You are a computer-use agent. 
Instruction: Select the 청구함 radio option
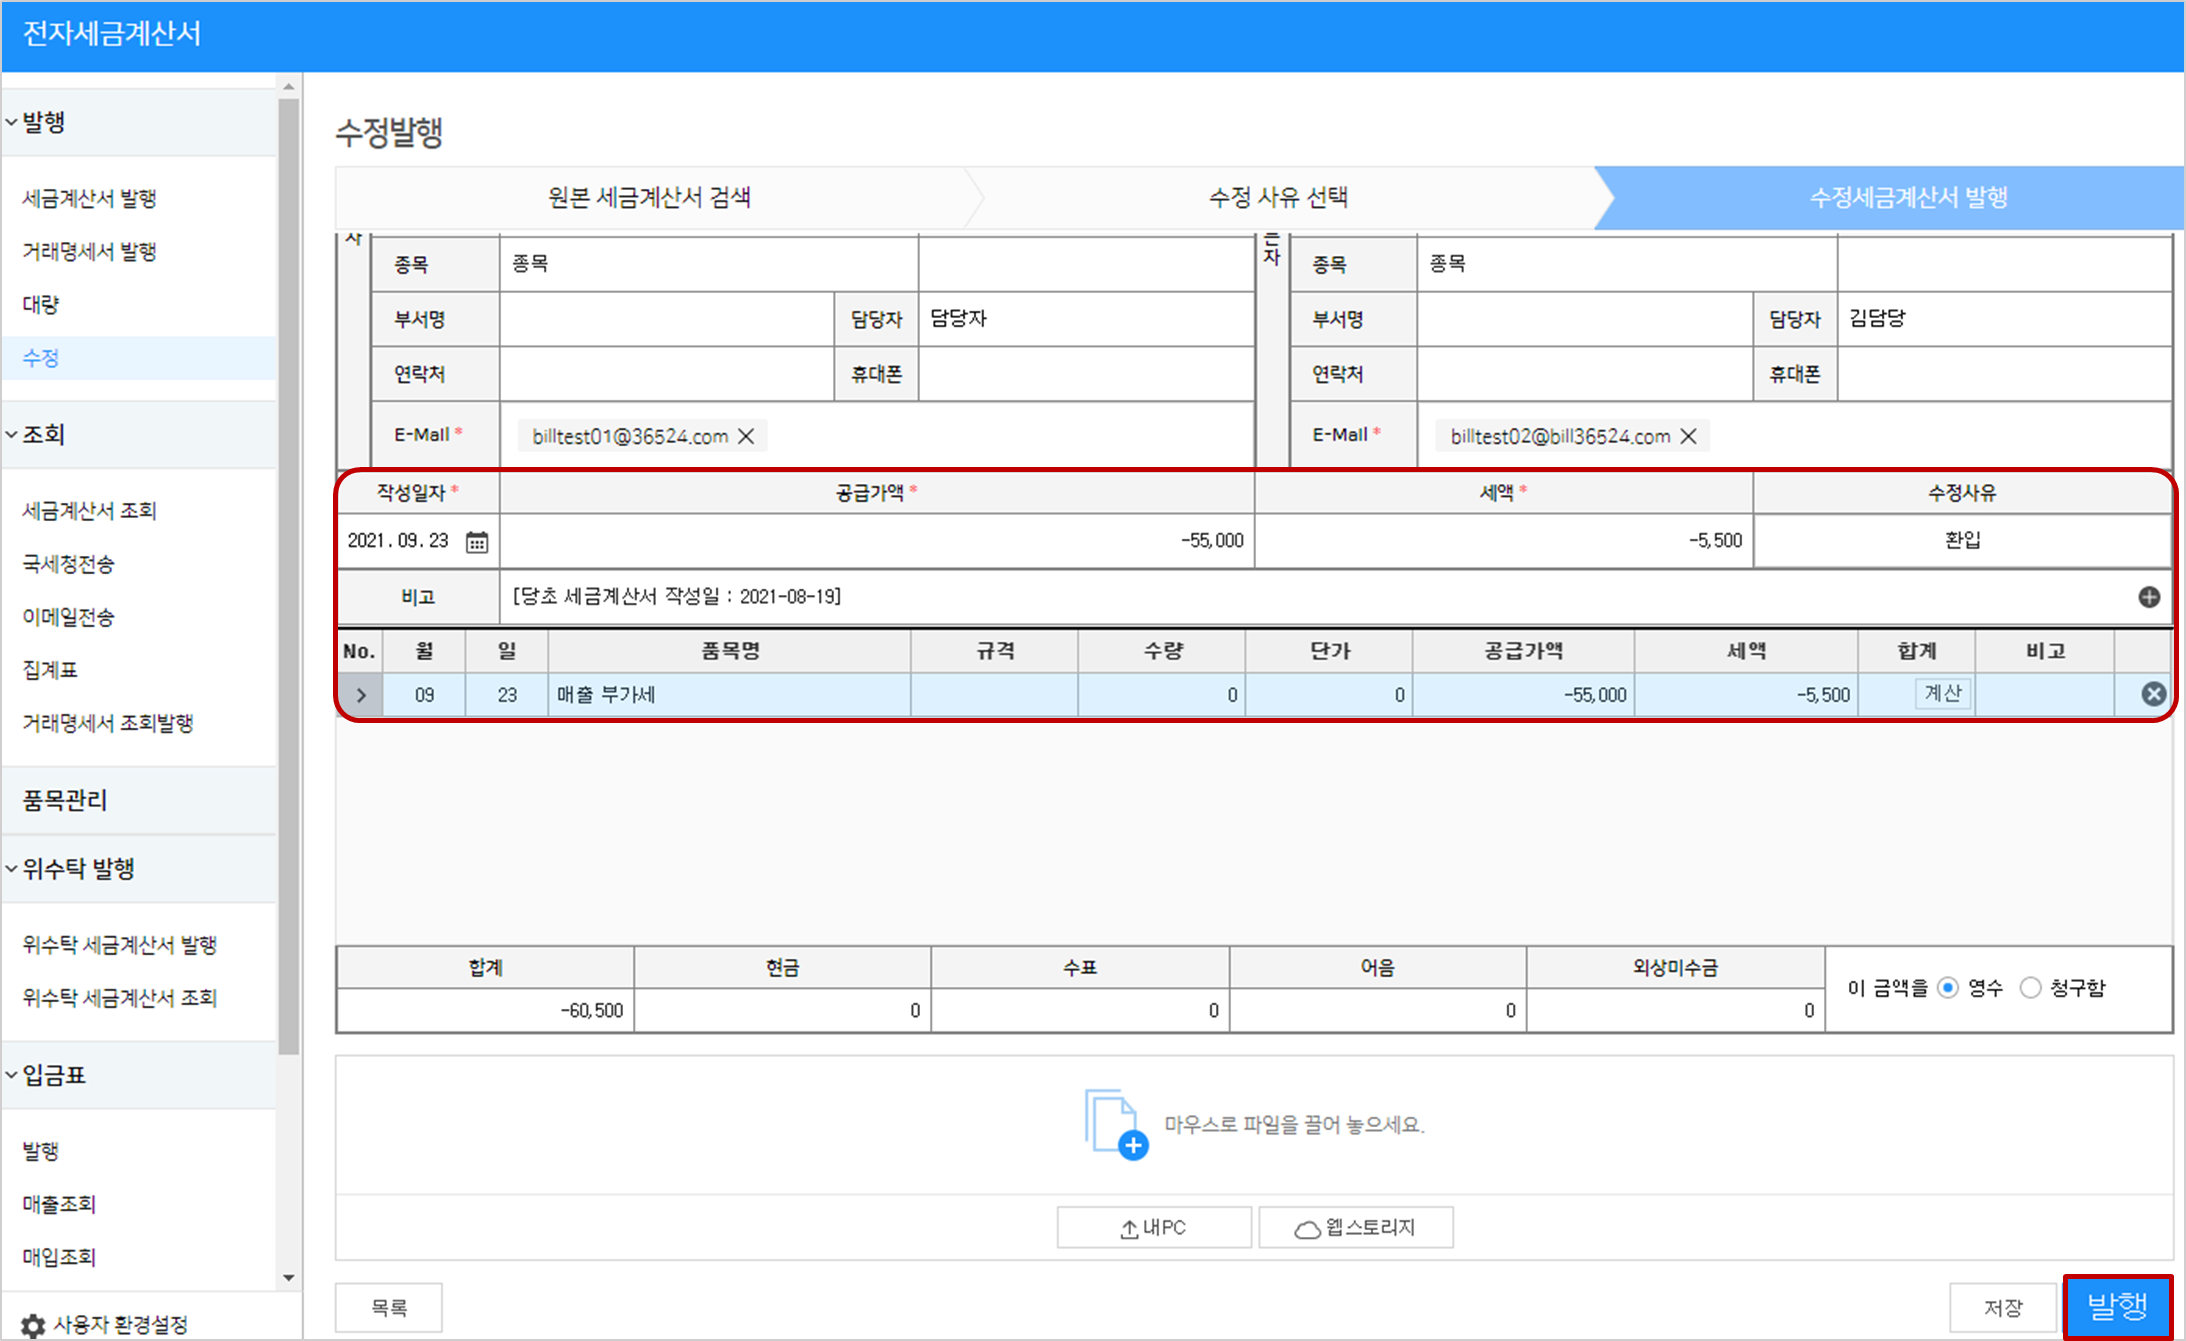coord(2030,988)
